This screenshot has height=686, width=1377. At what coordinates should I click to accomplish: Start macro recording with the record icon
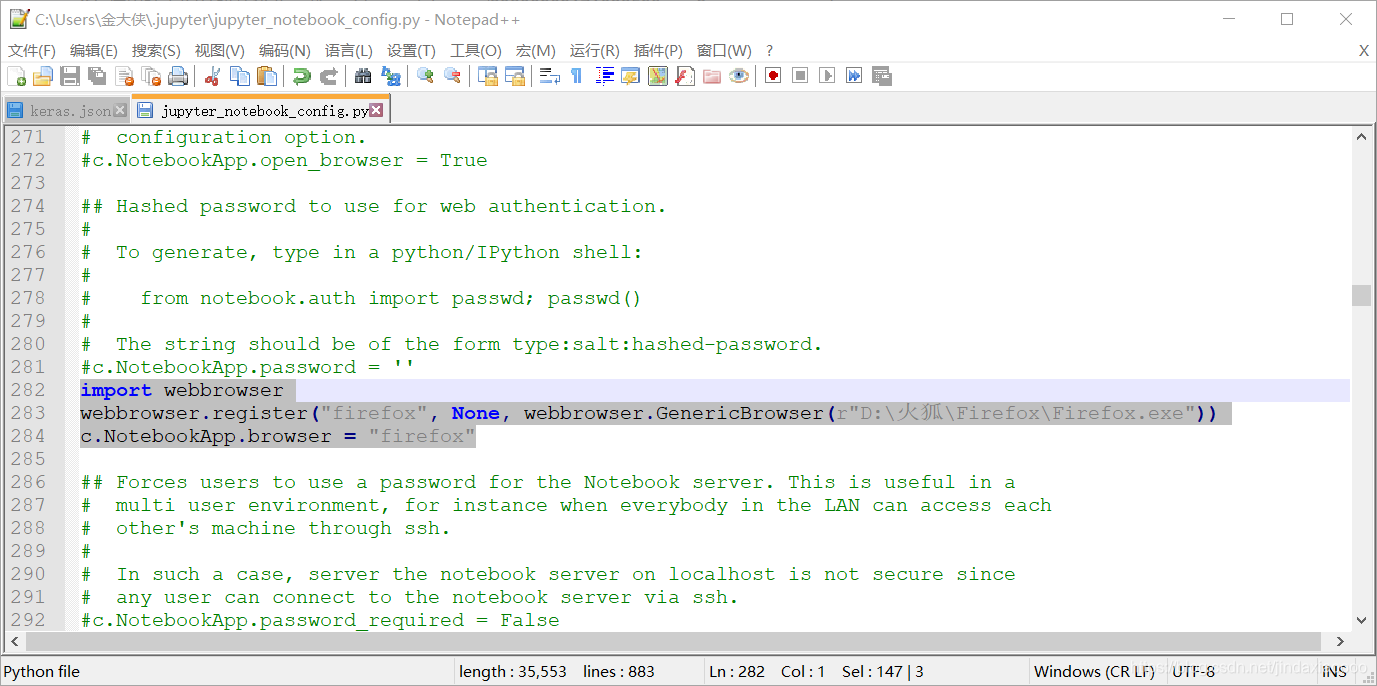pos(772,75)
